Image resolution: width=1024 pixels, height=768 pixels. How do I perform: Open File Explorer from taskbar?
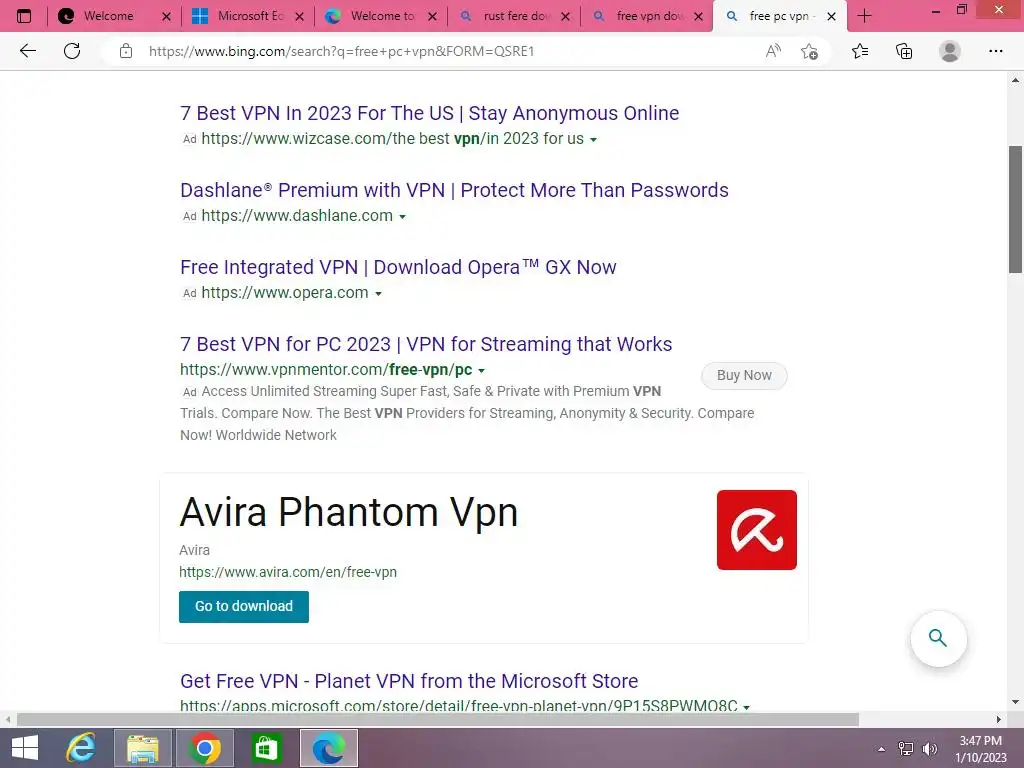point(143,748)
